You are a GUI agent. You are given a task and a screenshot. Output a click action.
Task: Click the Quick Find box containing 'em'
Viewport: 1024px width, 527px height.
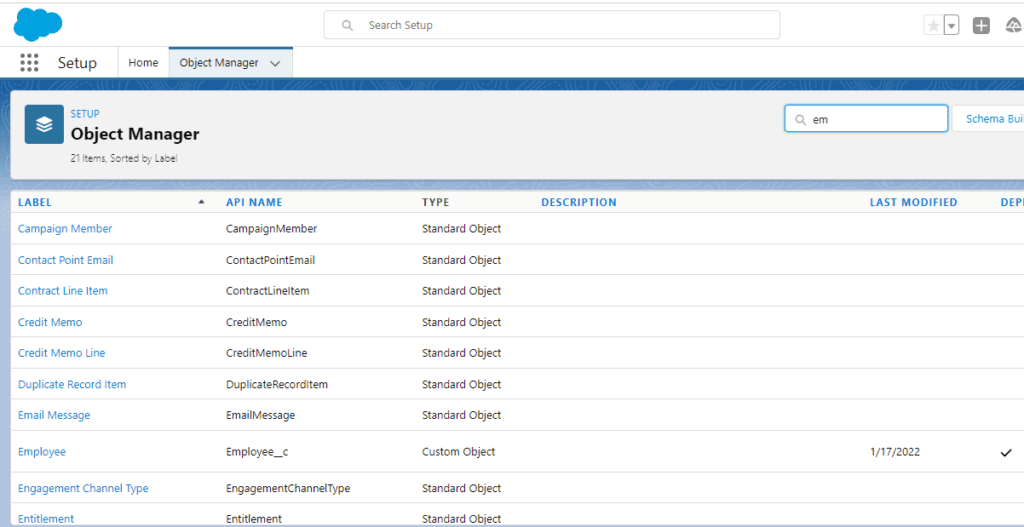866,119
